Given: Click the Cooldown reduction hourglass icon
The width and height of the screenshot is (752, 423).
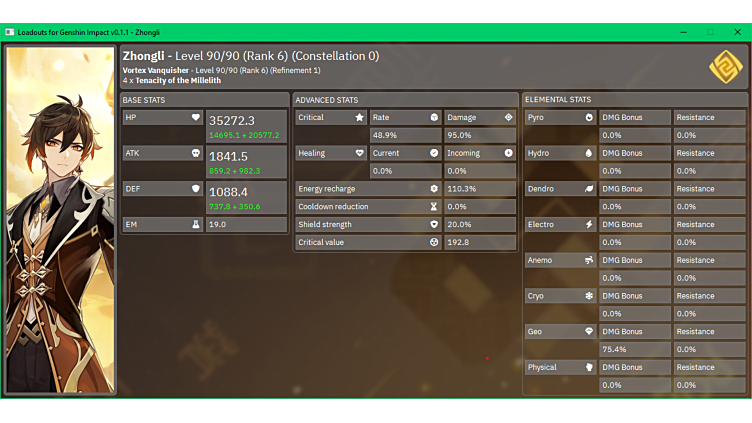Looking at the screenshot, I should click(434, 207).
